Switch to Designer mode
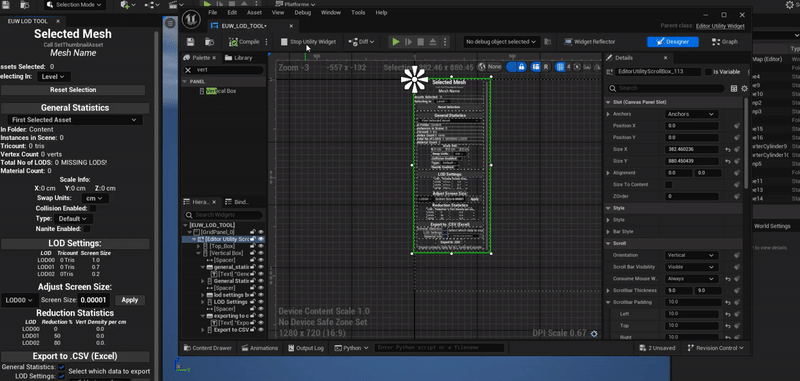 click(672, 42)
